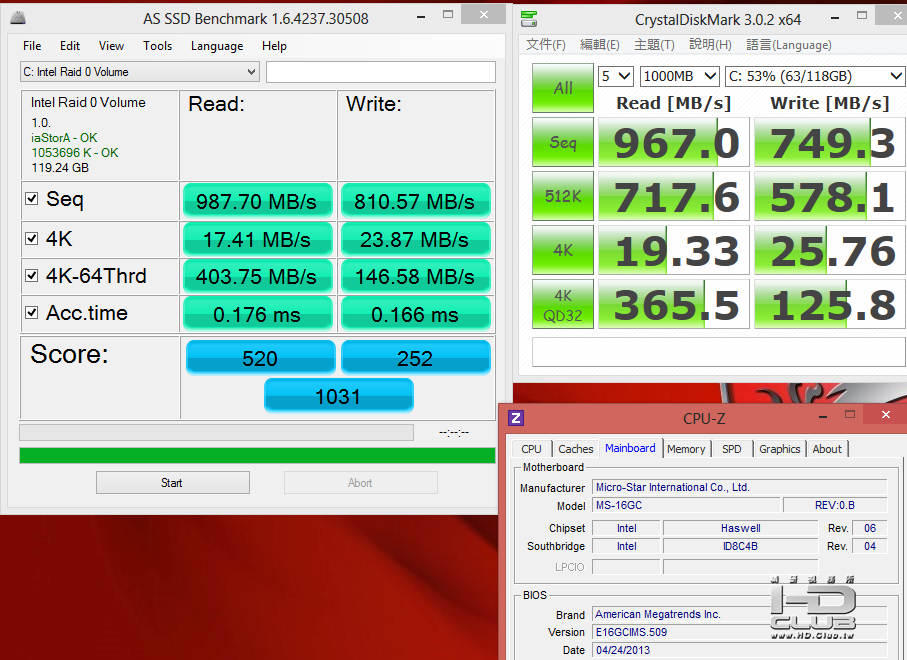Click the CrystalDiskMark comment field below results

click(718, 352)
